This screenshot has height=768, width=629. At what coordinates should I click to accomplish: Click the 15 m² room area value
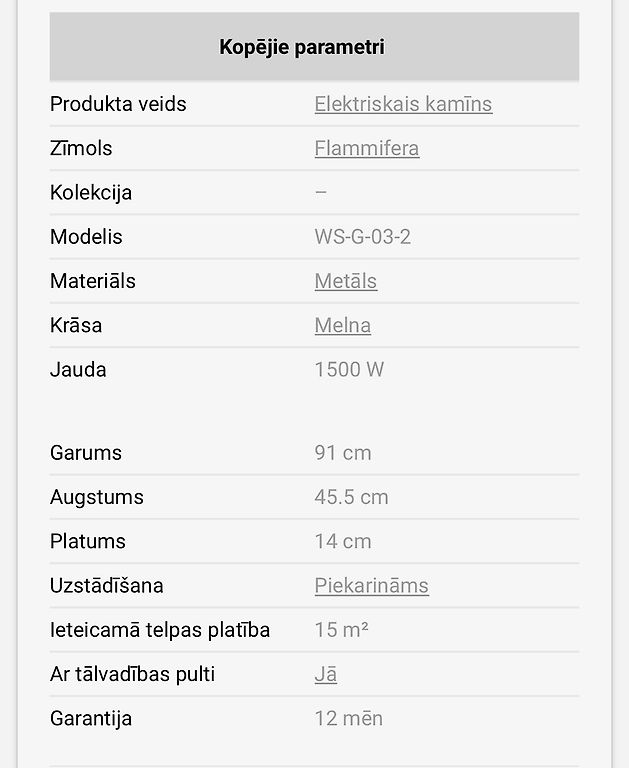tap(341, 629)
